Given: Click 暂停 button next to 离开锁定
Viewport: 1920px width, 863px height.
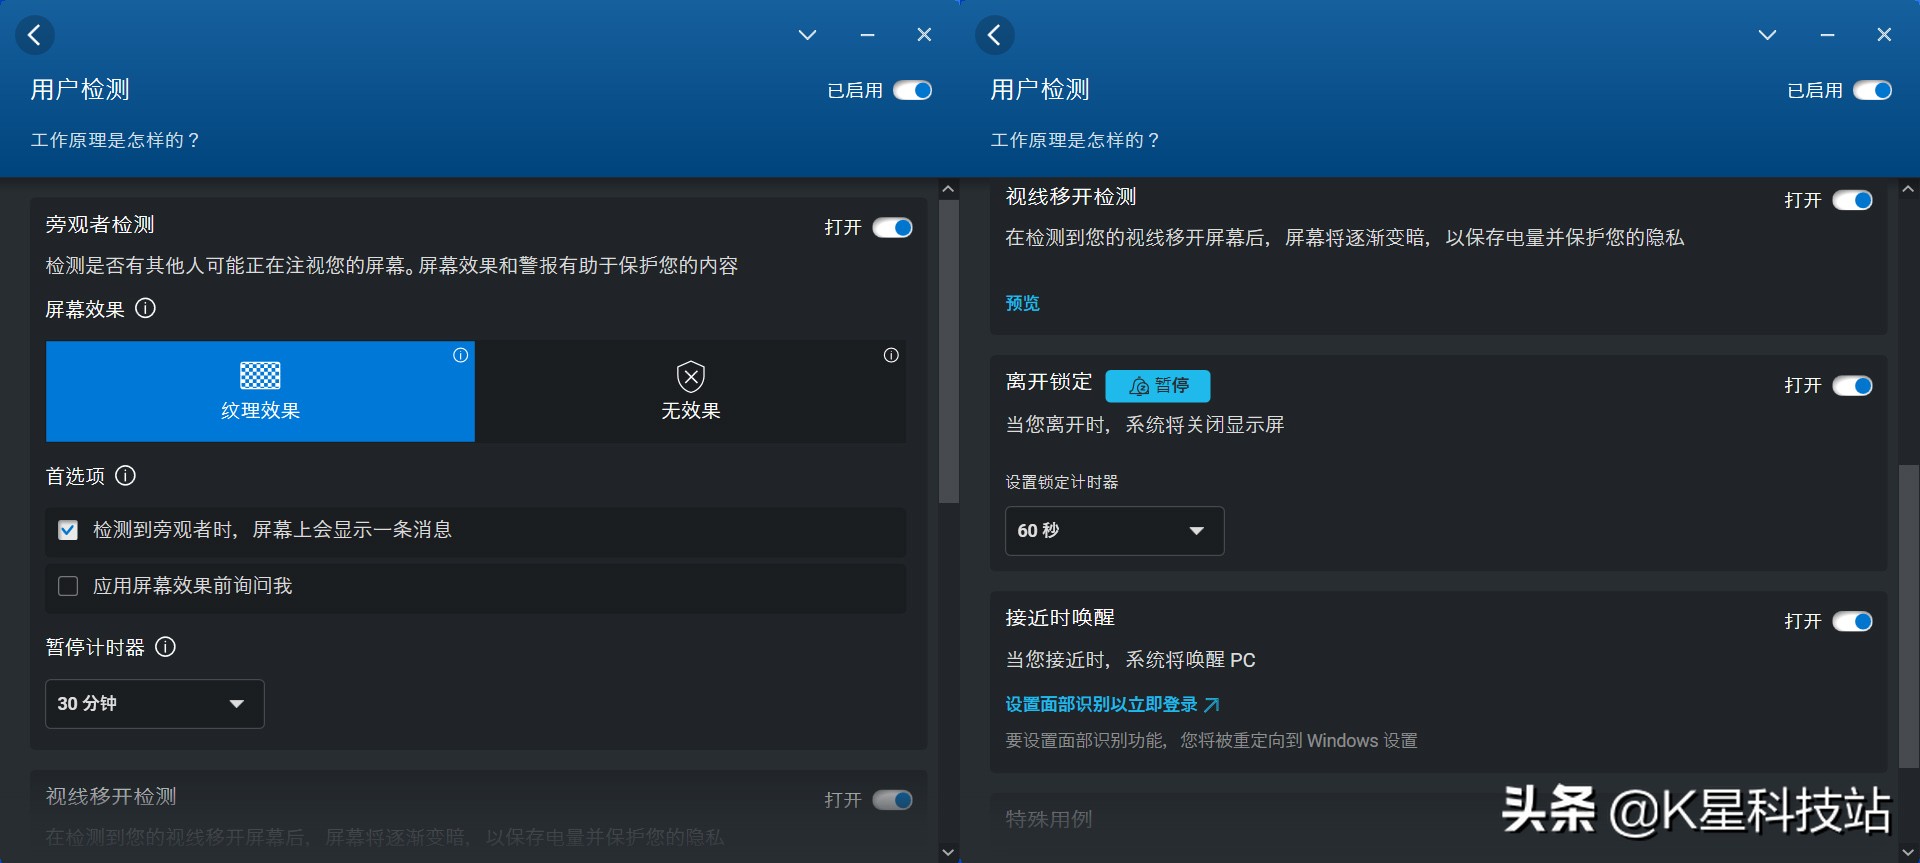Looking at the screenshot, I should (1158, 386).
